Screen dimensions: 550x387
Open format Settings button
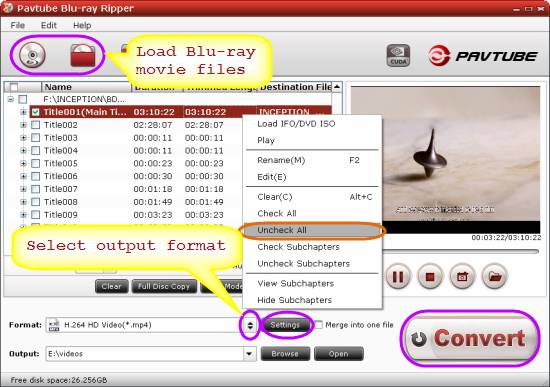(x=285, y=325)
